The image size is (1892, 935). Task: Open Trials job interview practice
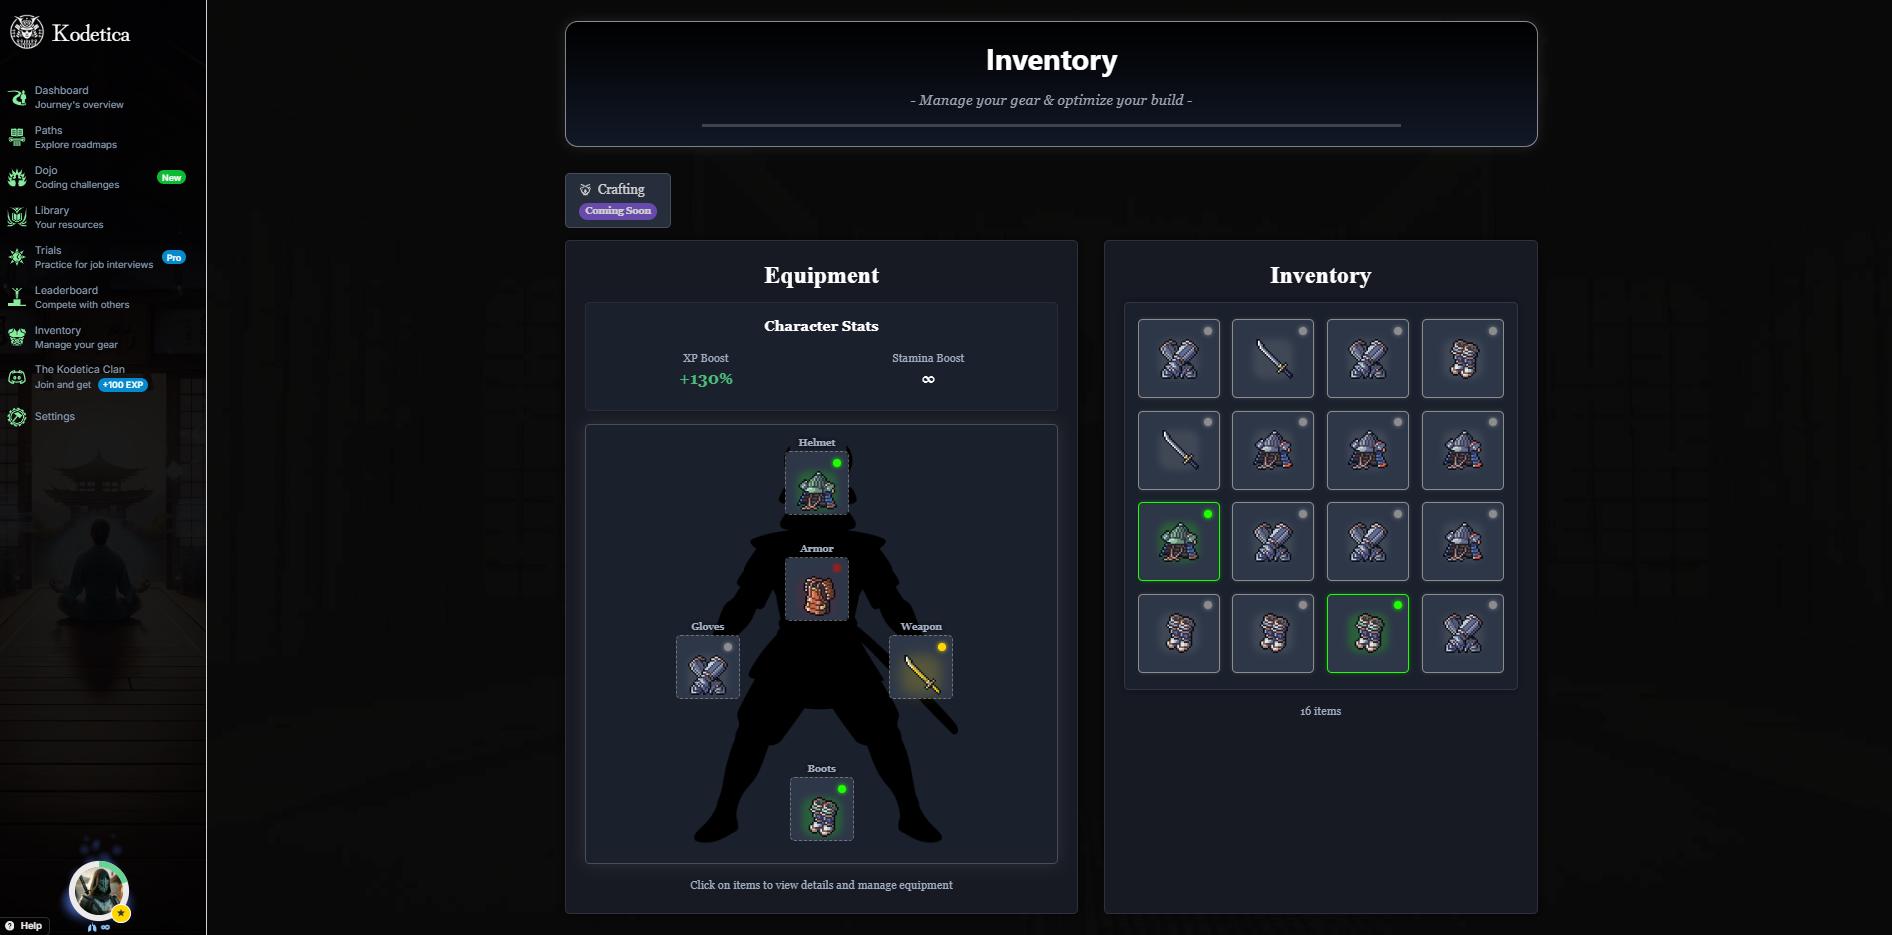click(x=93, y=257)
